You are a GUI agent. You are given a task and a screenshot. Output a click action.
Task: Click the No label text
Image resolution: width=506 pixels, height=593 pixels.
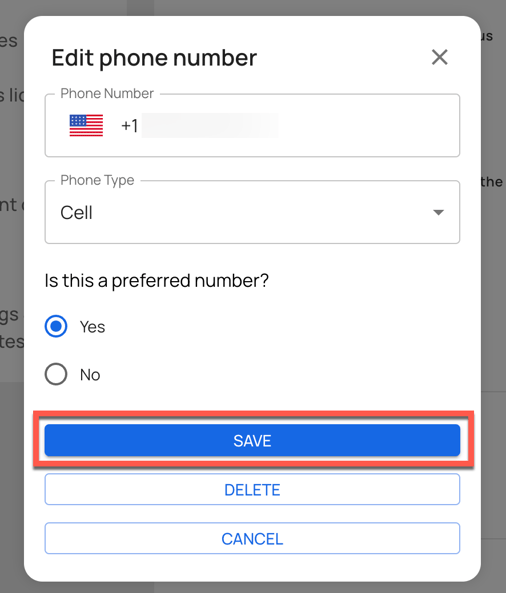(90, 375)
